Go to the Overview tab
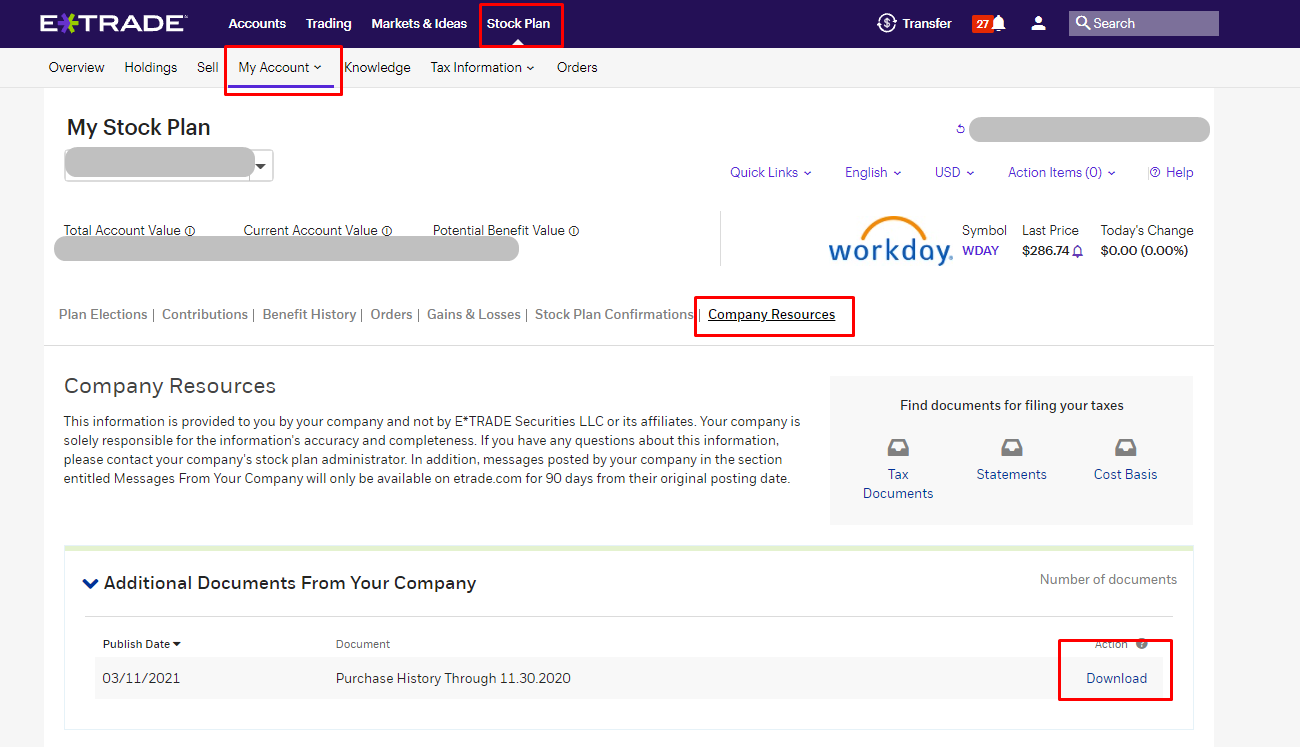This screenshot has height=747, width=1300. tap(76, 68)
